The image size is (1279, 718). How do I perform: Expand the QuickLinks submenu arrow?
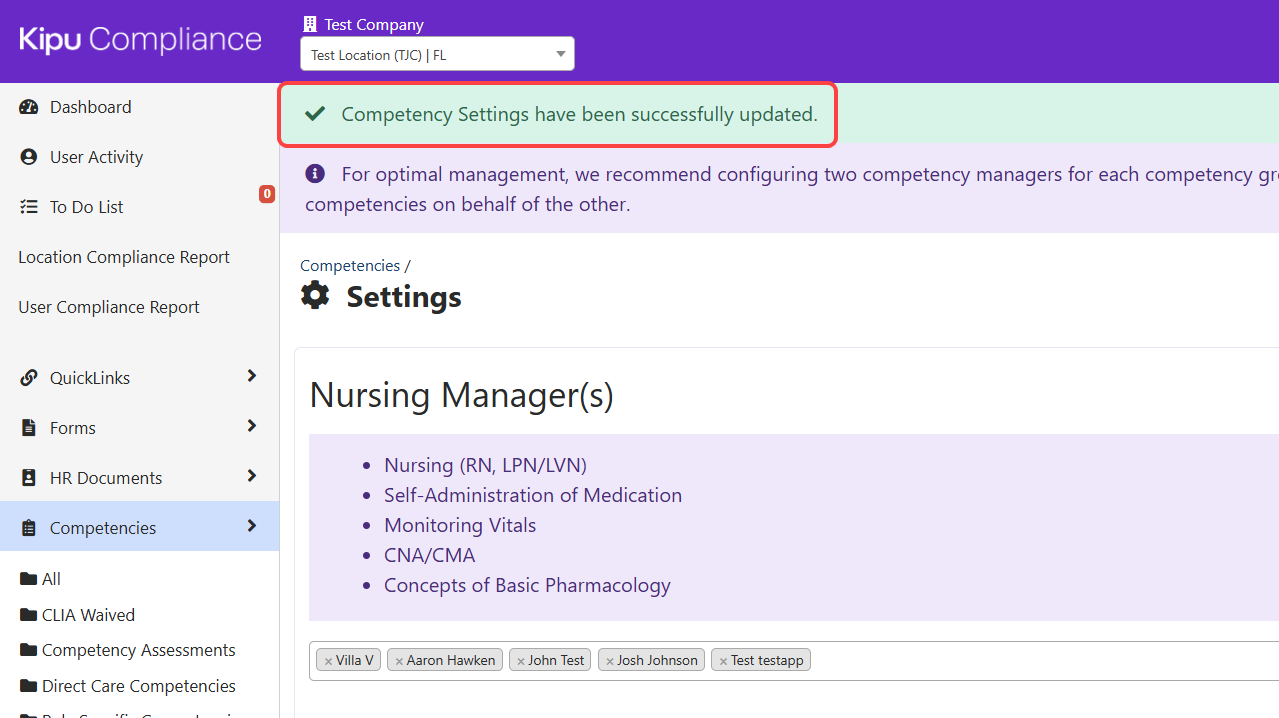[251, 376]
